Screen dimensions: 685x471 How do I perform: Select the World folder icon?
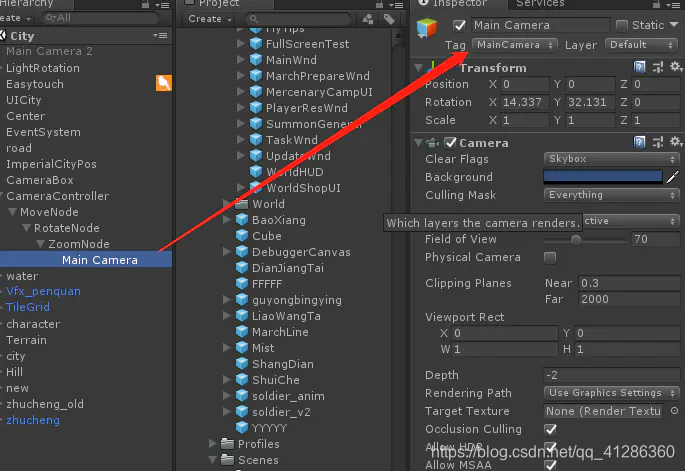click(242, 204)
